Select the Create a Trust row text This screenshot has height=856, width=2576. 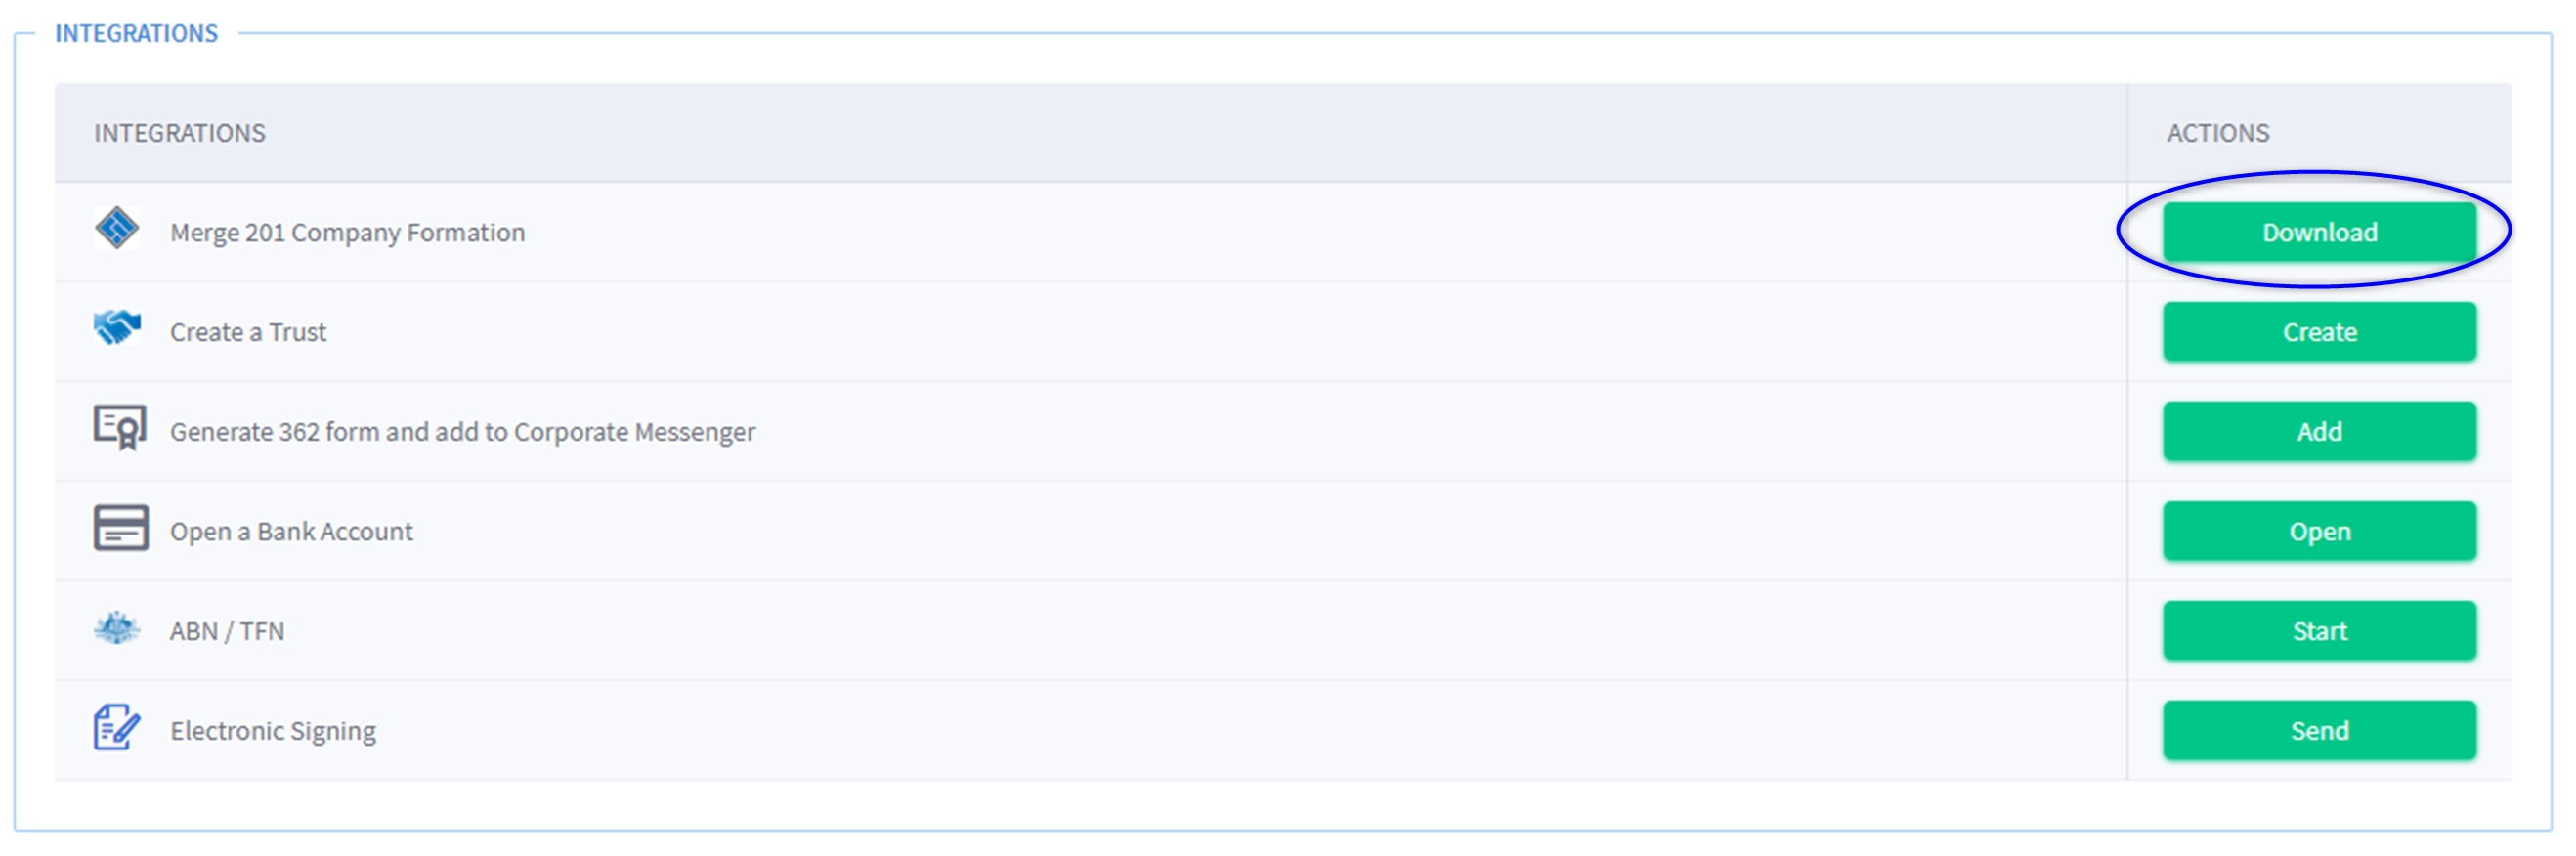click(248, 333)
